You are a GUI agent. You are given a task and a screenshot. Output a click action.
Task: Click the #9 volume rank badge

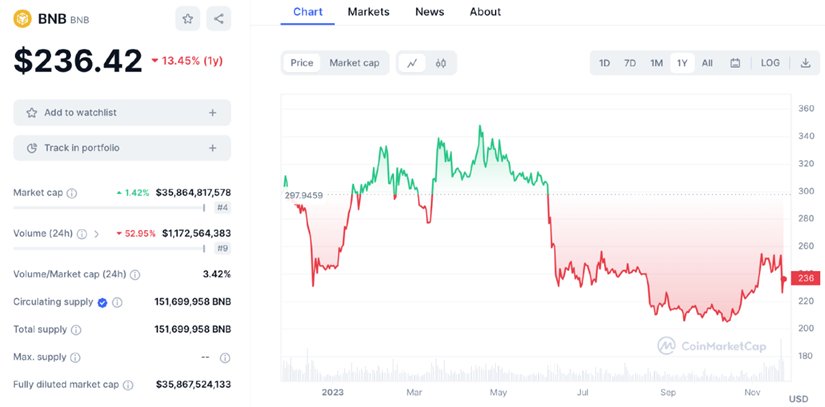(223, 248)
